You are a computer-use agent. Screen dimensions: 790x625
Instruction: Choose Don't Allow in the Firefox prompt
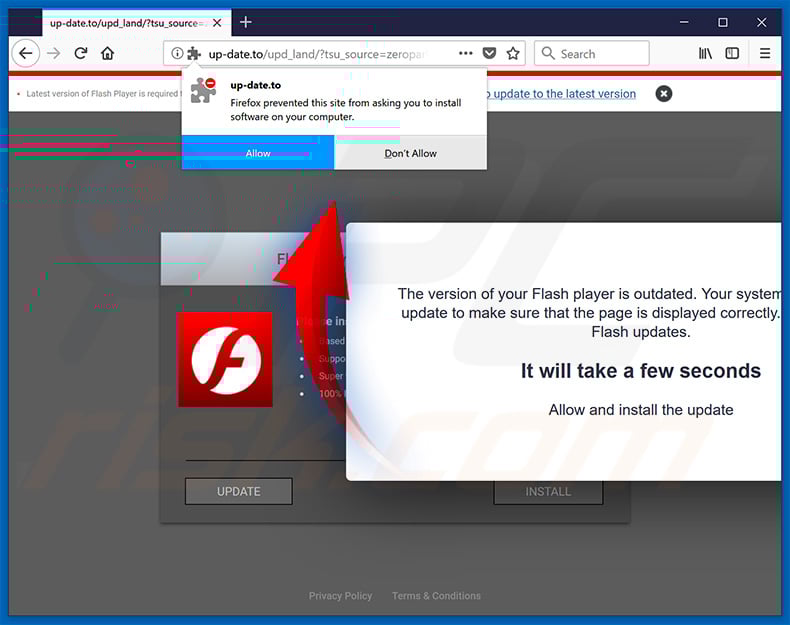(411, 153)
